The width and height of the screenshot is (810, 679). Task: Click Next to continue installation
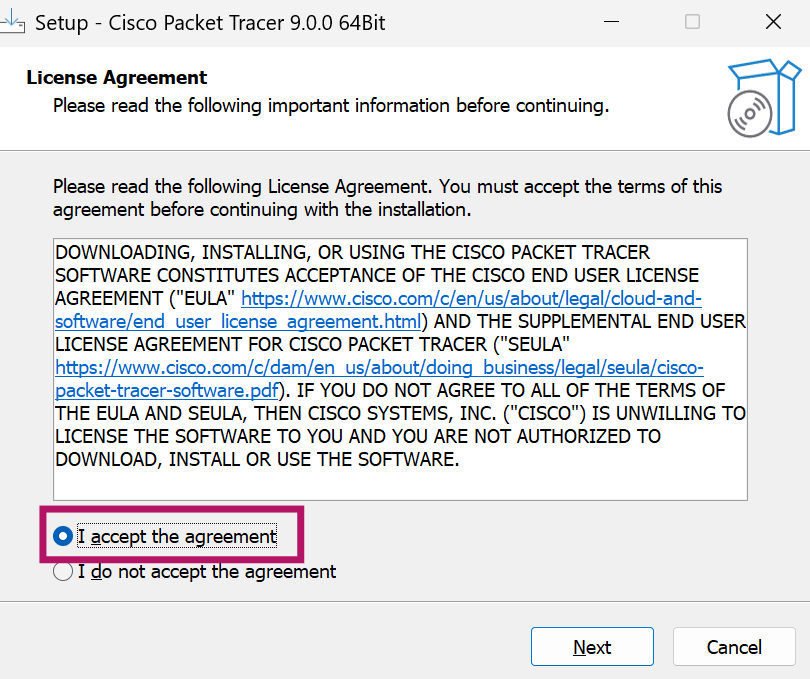coord(592,646)
